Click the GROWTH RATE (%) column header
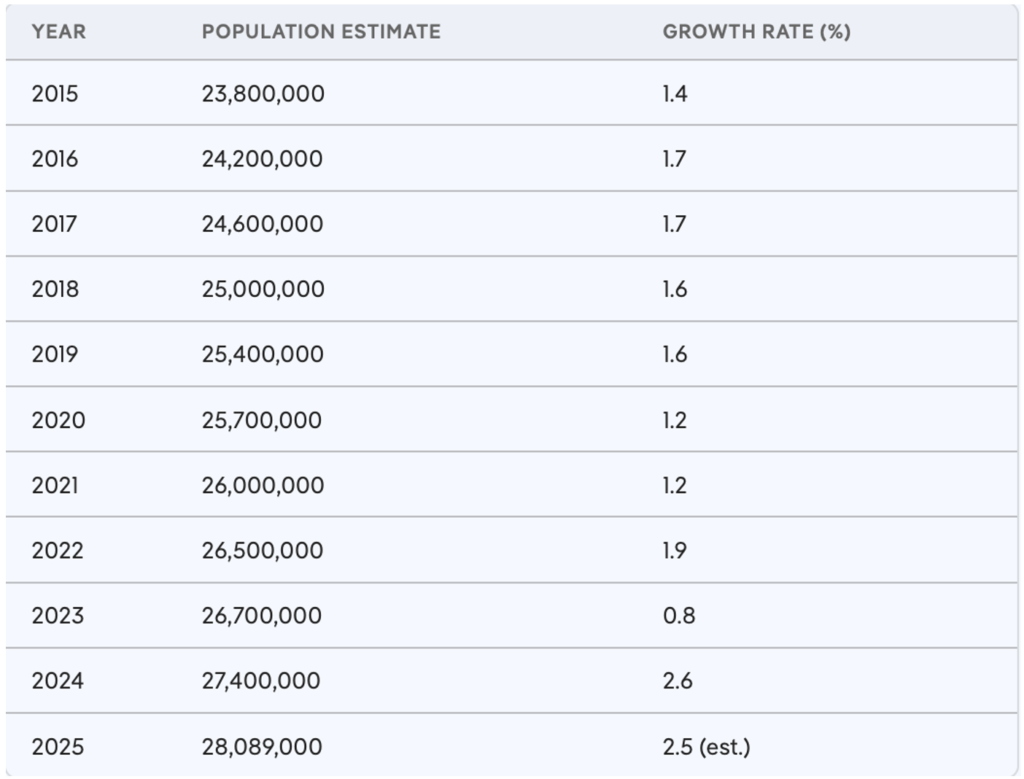The image size is (1024, 779). [756, 31]
